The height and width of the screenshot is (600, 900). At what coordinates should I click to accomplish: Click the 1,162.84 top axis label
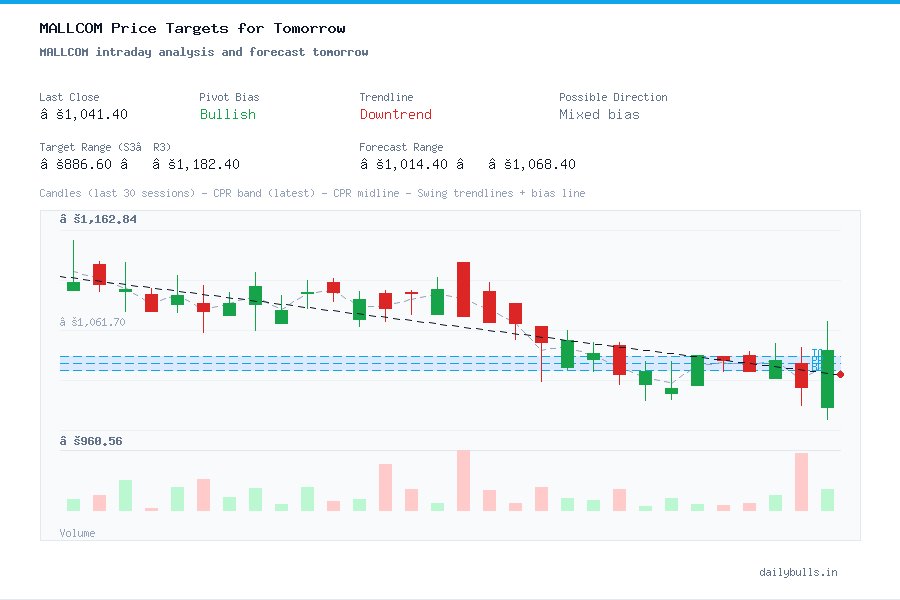point(98,219)
